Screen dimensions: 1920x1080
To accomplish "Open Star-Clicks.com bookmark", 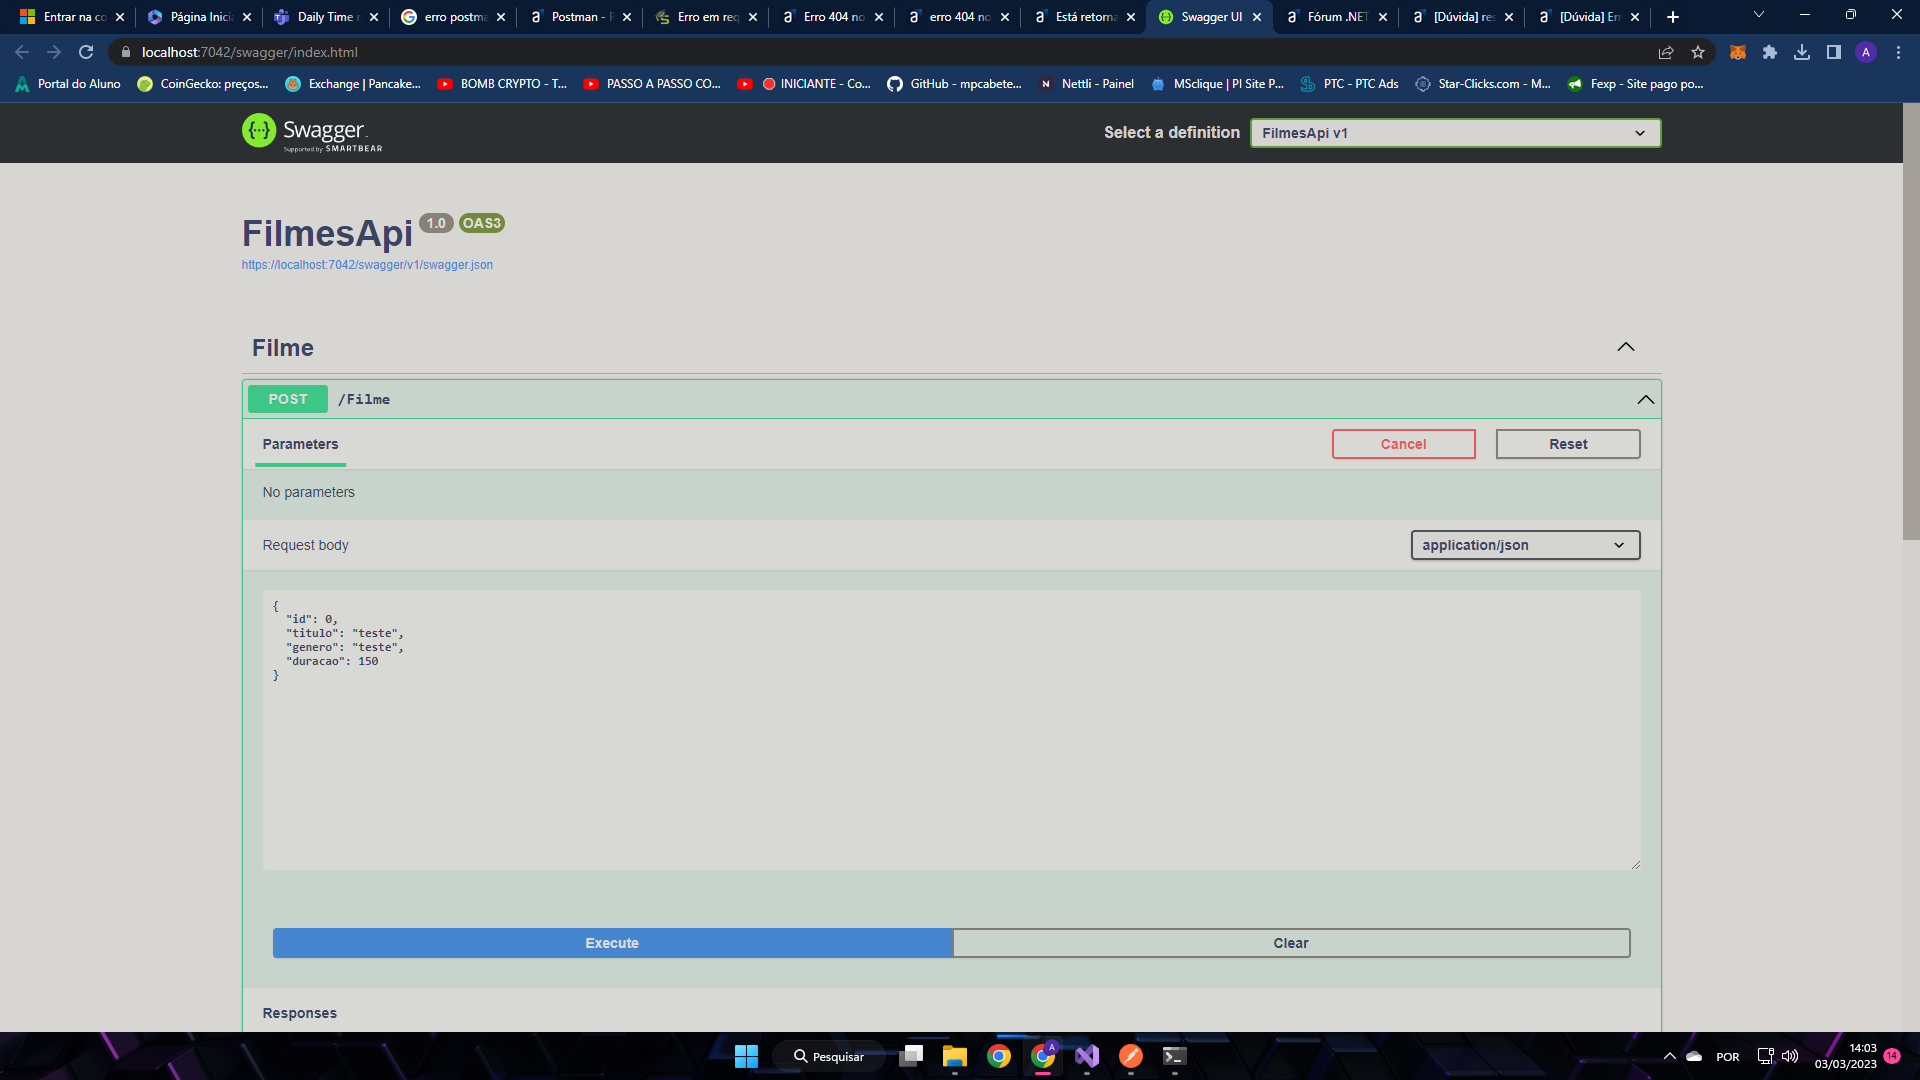I will [1483, 84].
